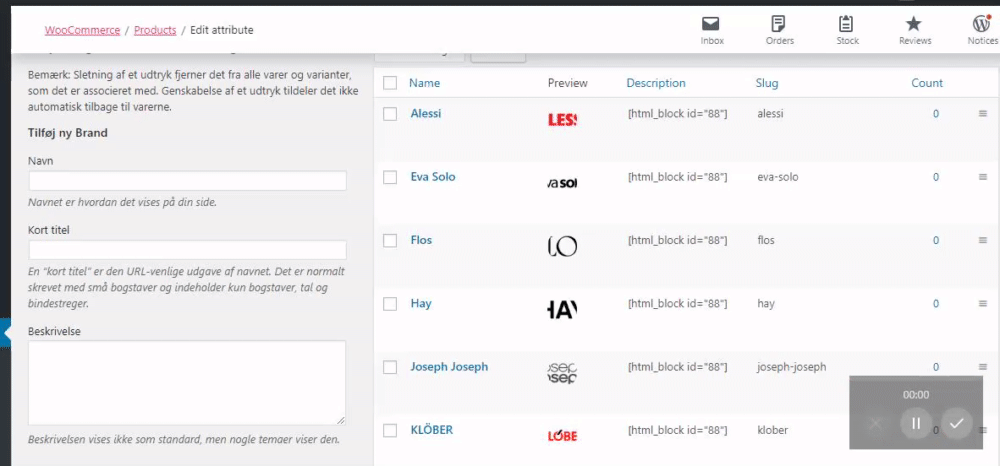Sort the table by Count column
The image size is (1000, 466).
point(927,83)
